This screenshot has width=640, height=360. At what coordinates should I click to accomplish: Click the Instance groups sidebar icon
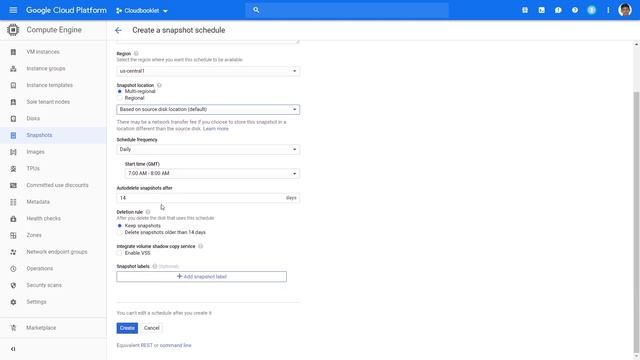coord(13,69)
